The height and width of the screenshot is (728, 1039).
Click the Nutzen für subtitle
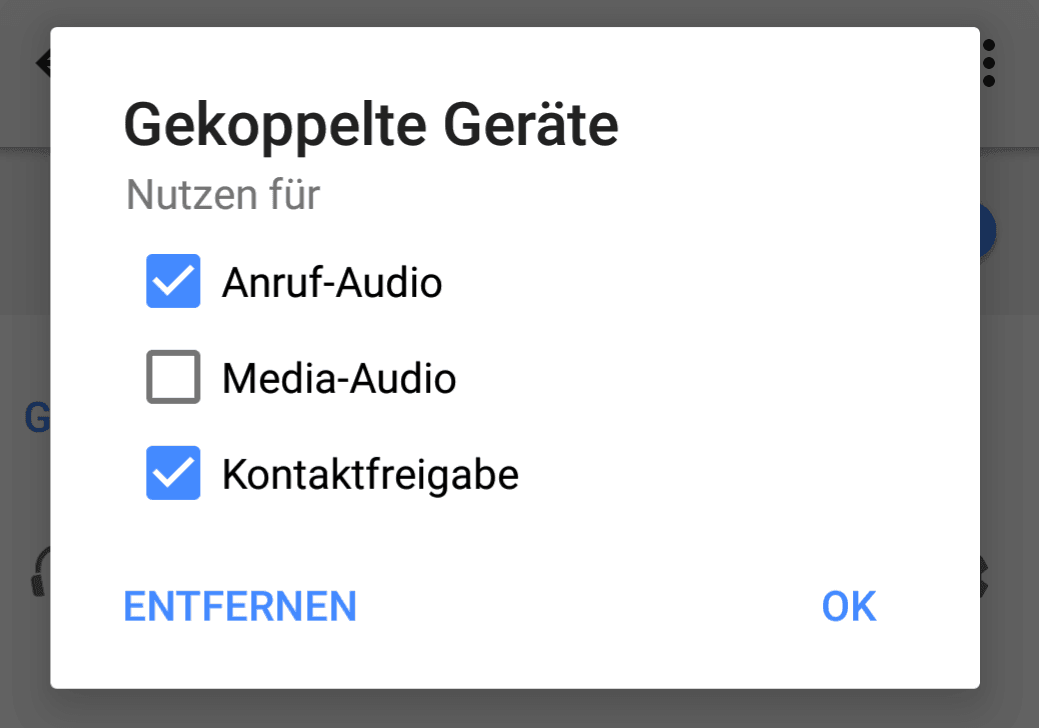tap(223, 195)
